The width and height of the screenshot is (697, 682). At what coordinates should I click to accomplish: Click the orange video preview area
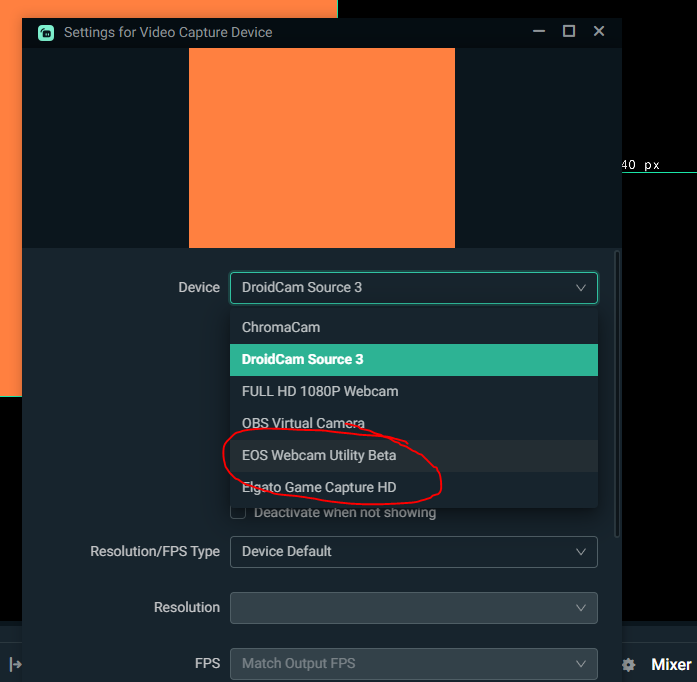321,147
